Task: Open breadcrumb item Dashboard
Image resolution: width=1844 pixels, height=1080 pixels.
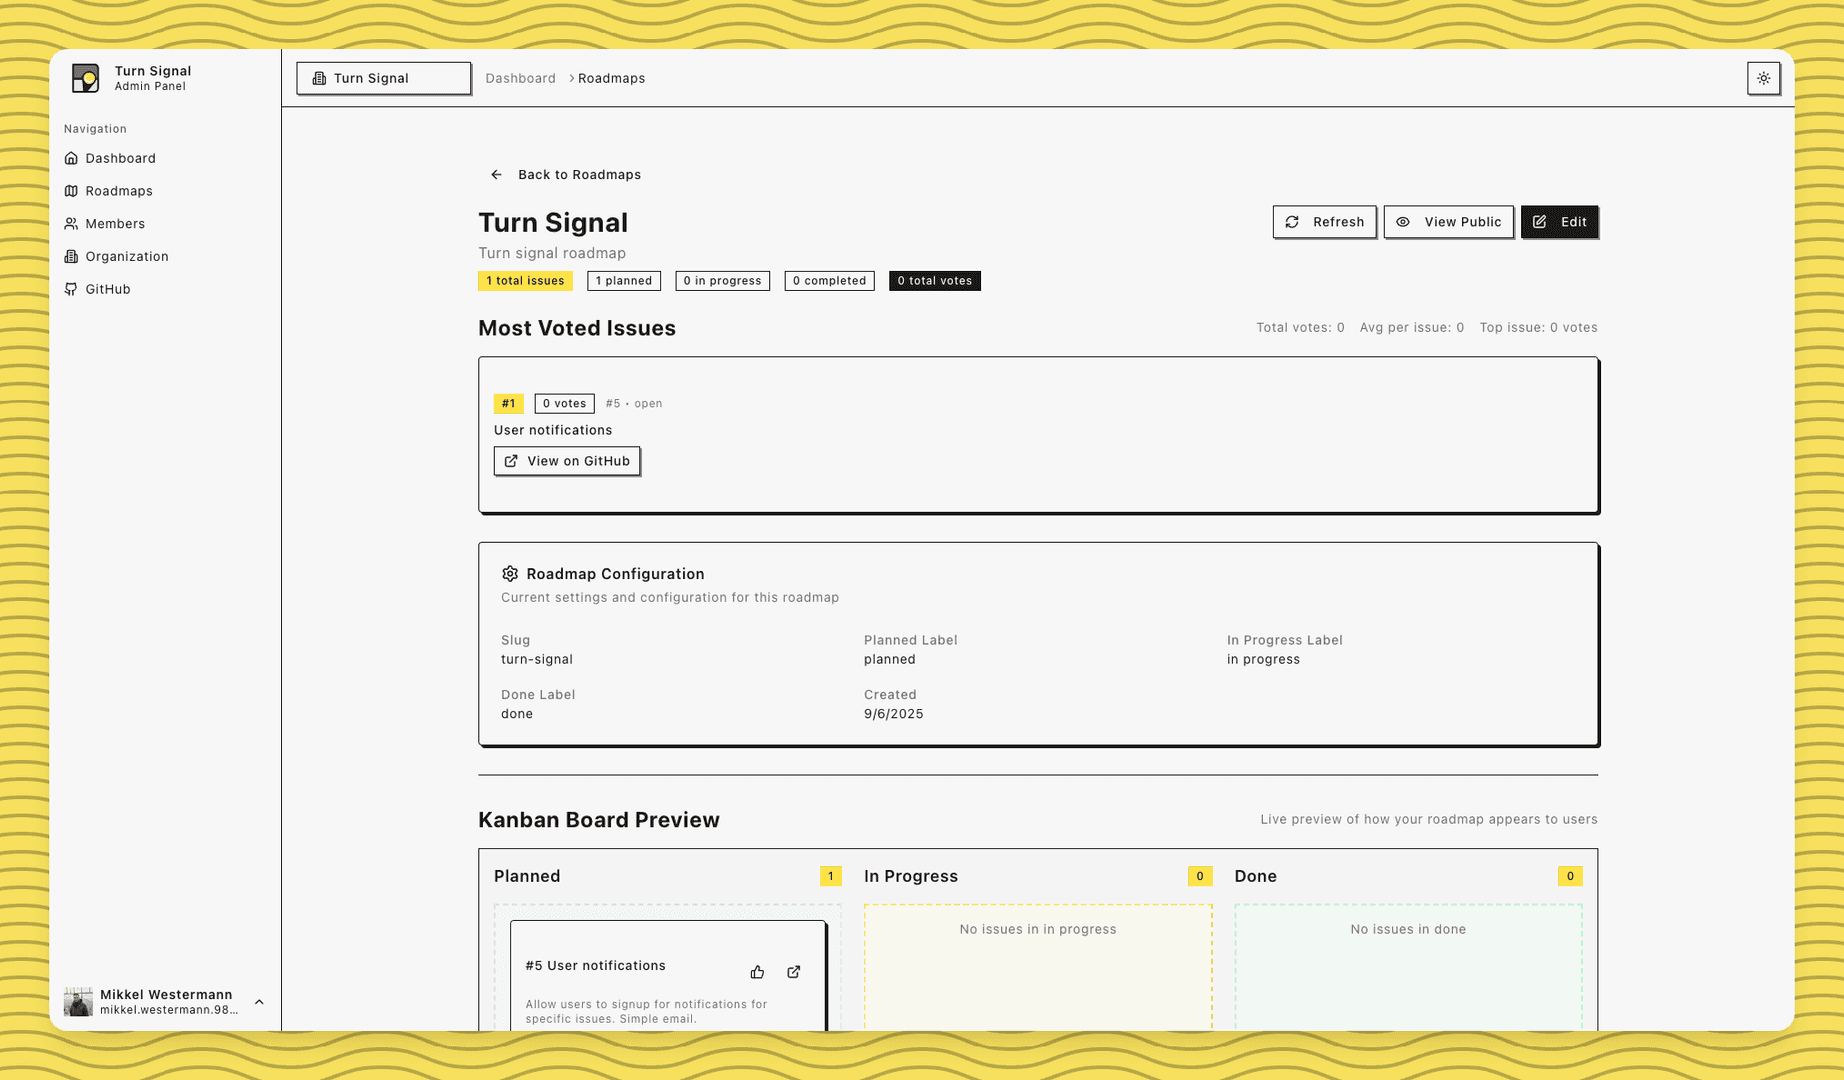Action: pyautogui.click(x=520, y=78)
